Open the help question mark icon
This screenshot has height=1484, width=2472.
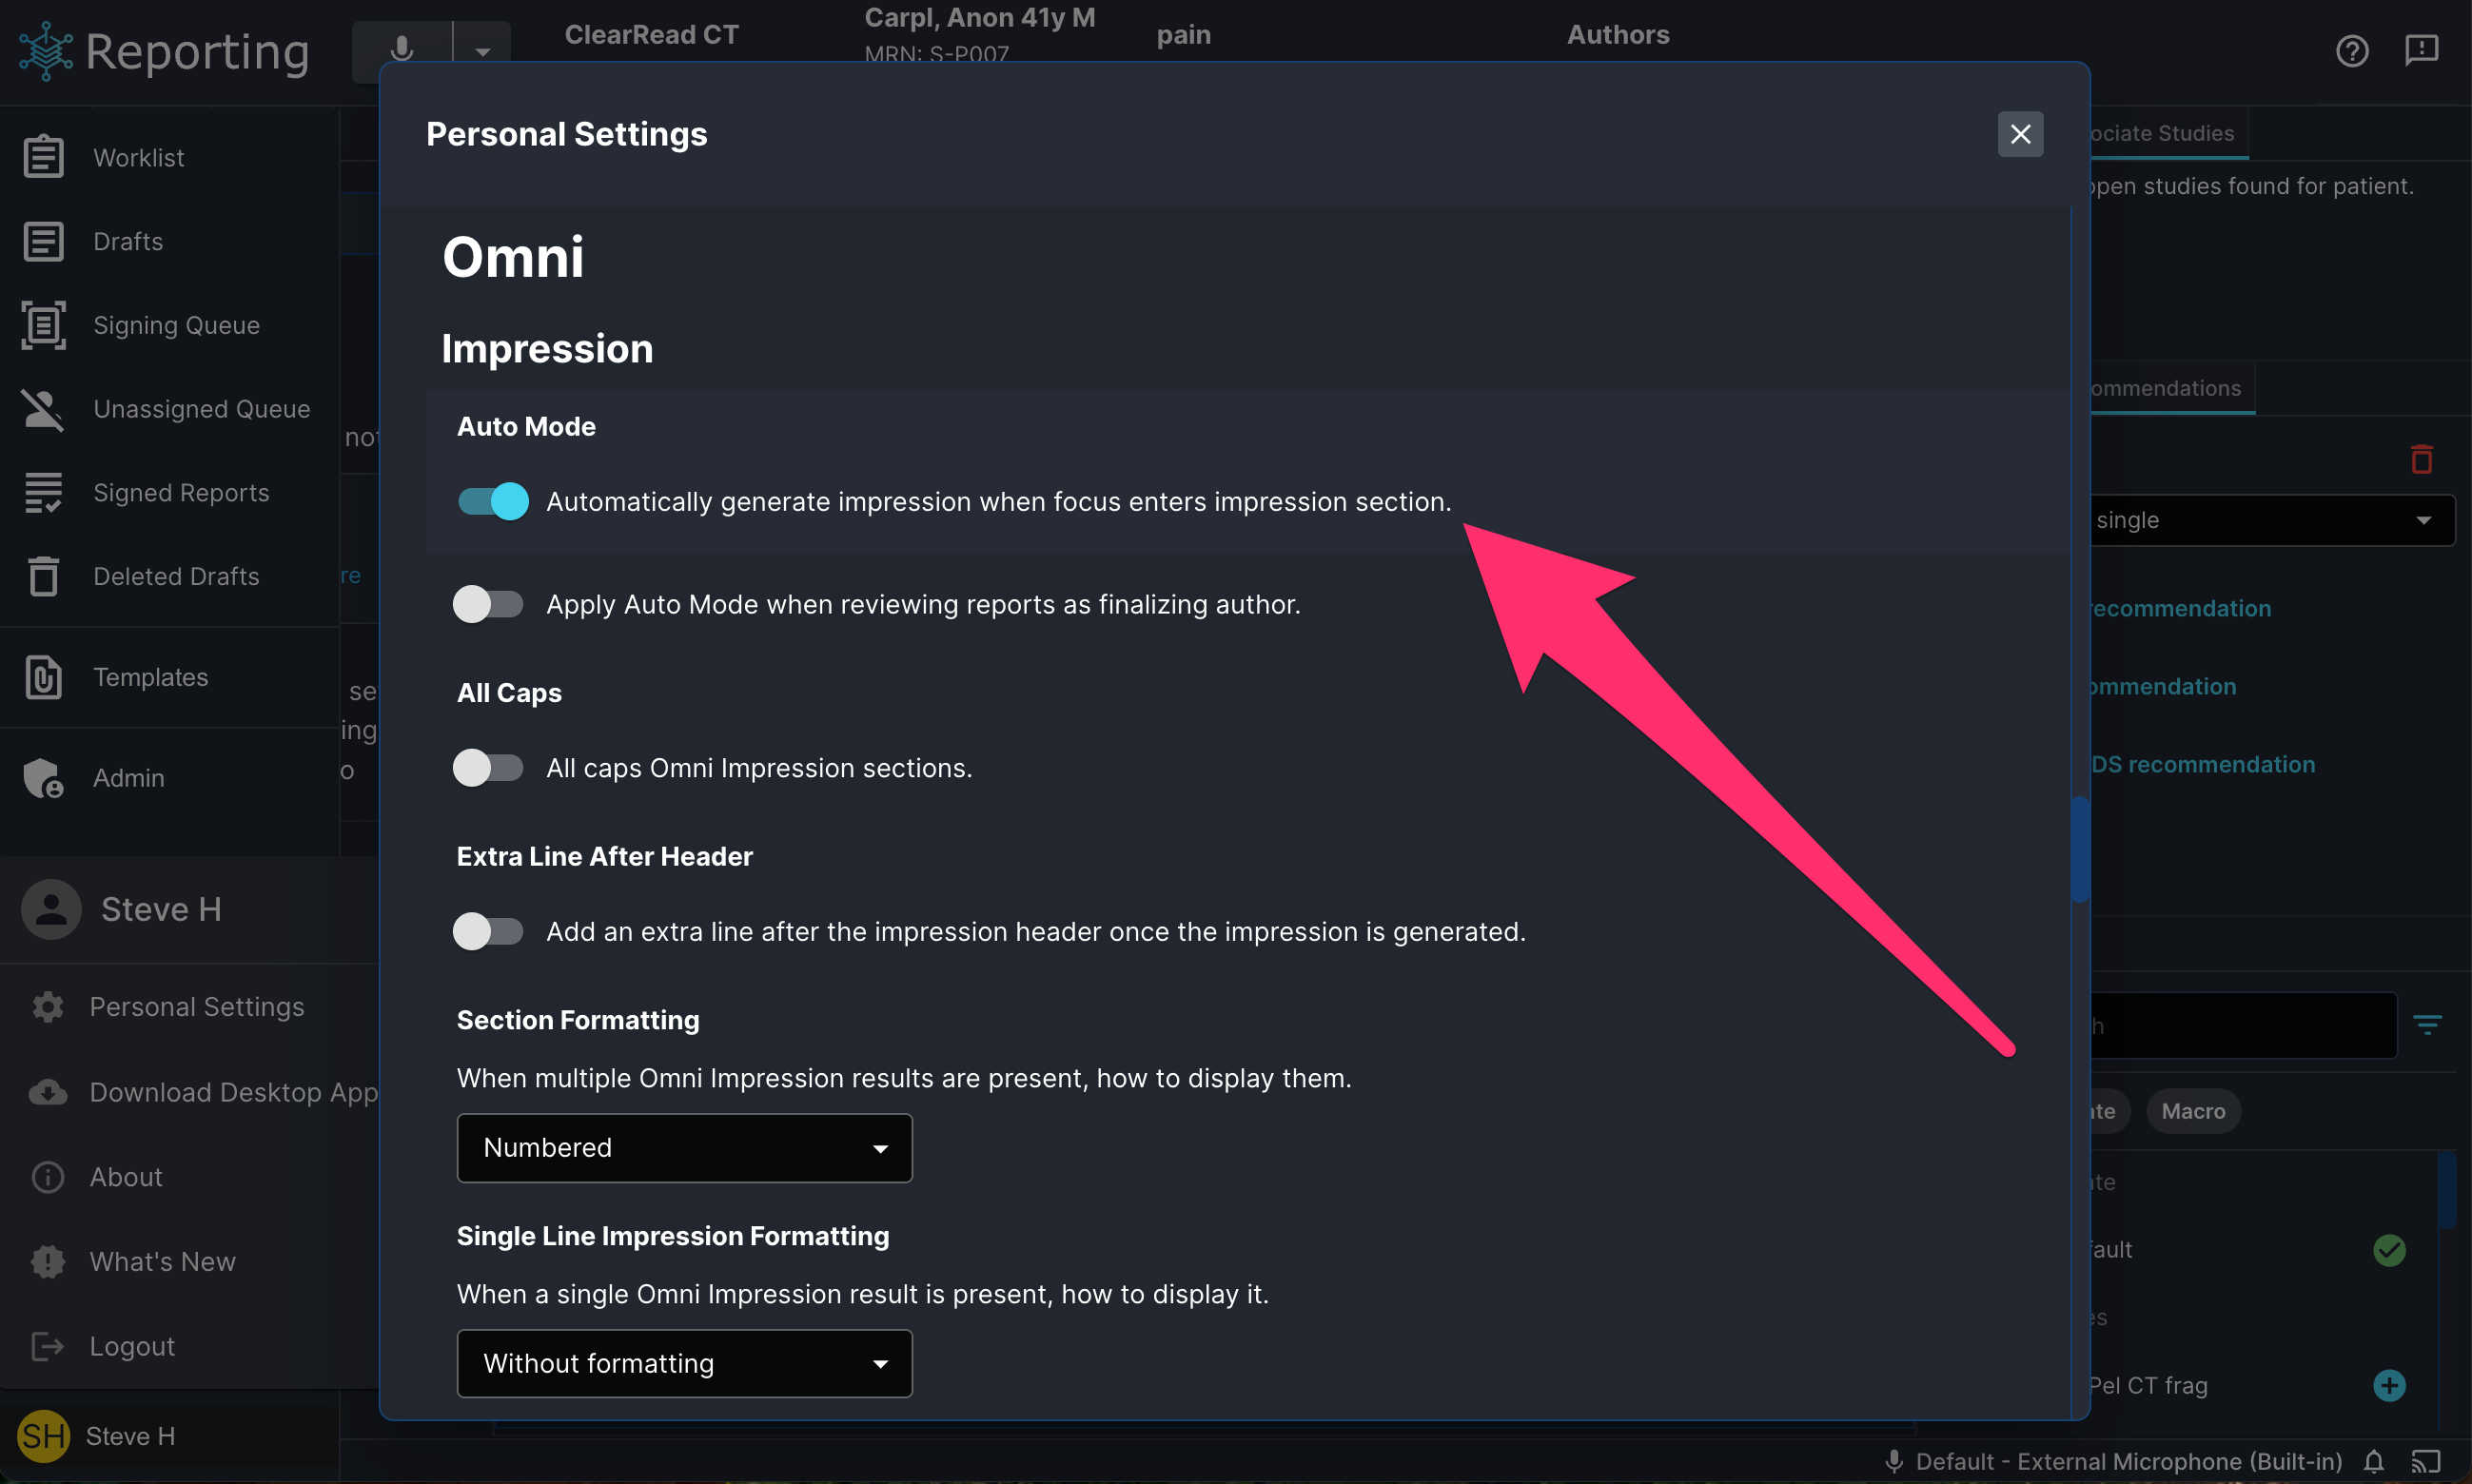pos(2352,50)
